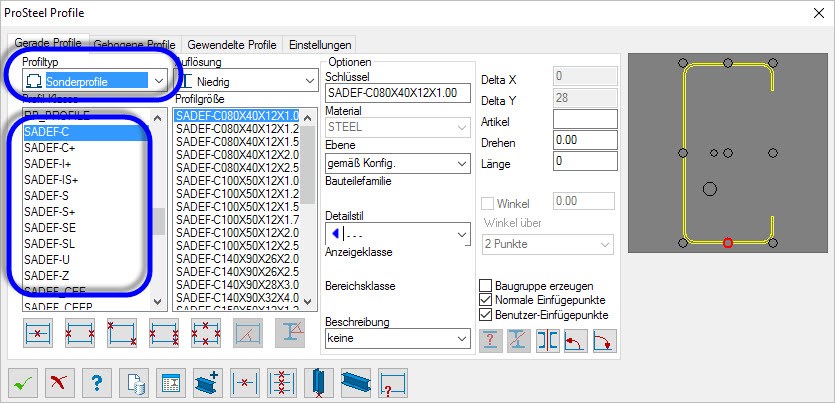Toggle Normale Einfügepunkte checkbox
835x403 pixels.
[486, 300]
